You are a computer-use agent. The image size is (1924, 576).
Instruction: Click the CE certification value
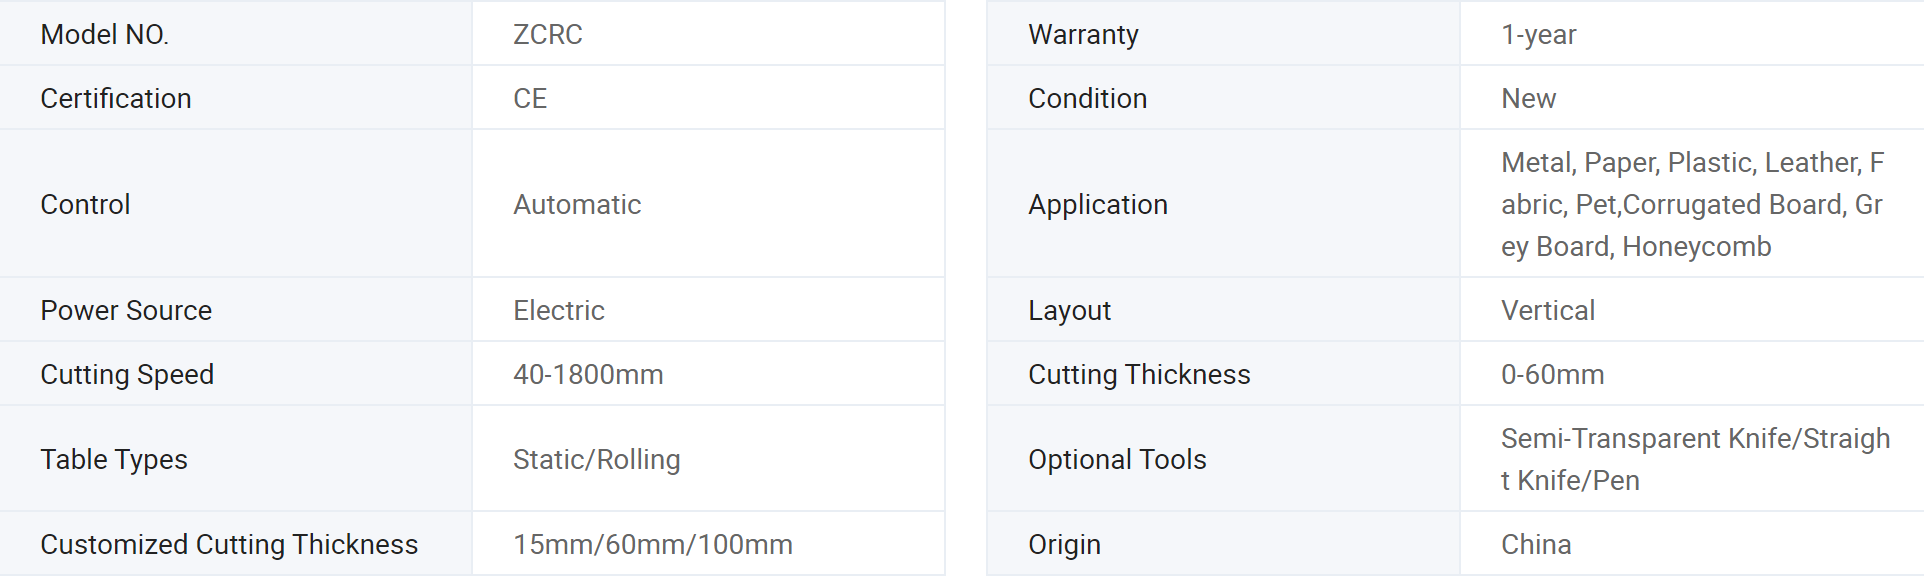530,99
